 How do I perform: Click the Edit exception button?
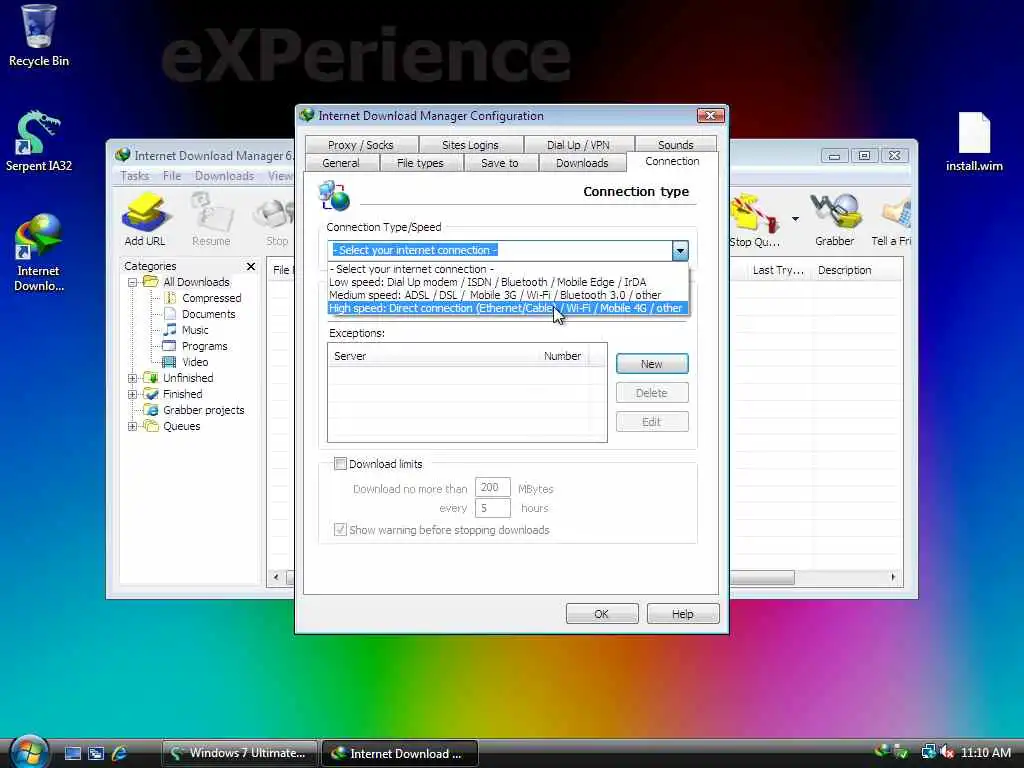652,422
